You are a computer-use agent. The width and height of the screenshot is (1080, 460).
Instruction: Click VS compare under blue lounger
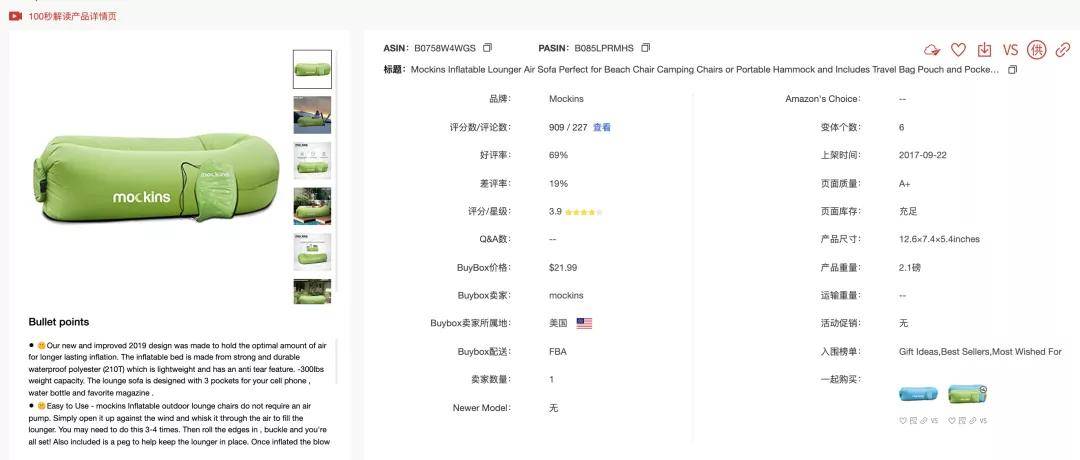935,420
